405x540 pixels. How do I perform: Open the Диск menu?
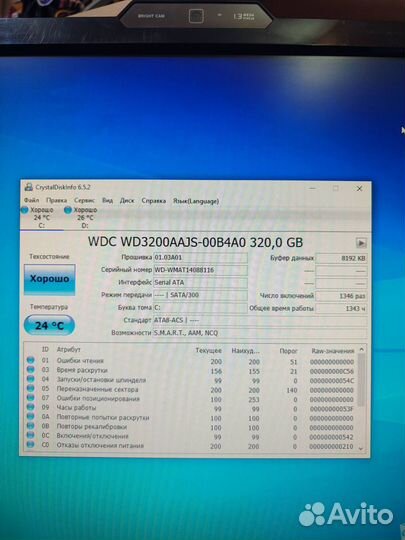[127, 200]
